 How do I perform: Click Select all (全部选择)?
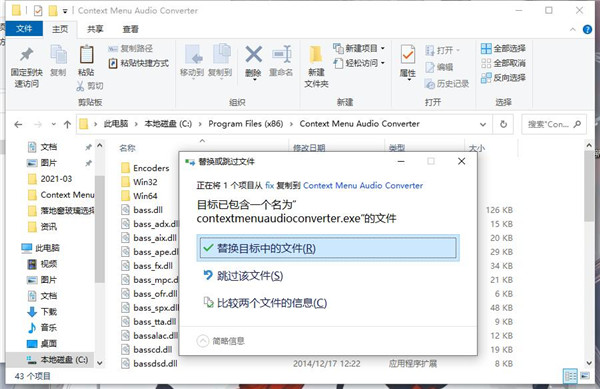pos(503,48)
